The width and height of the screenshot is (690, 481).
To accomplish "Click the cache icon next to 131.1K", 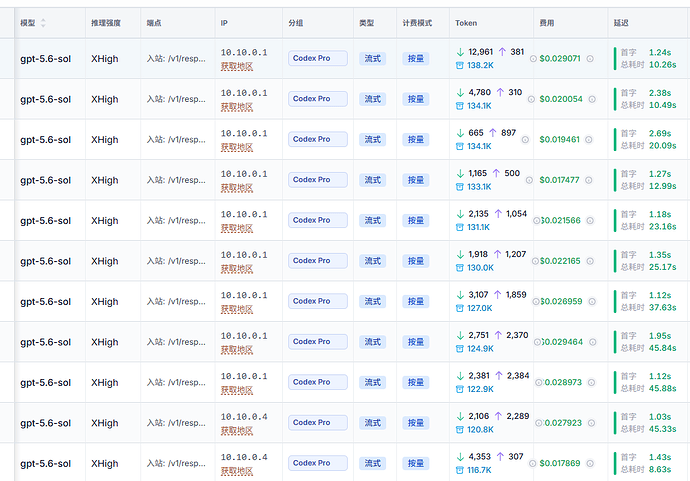I will [x=459, y=228].
